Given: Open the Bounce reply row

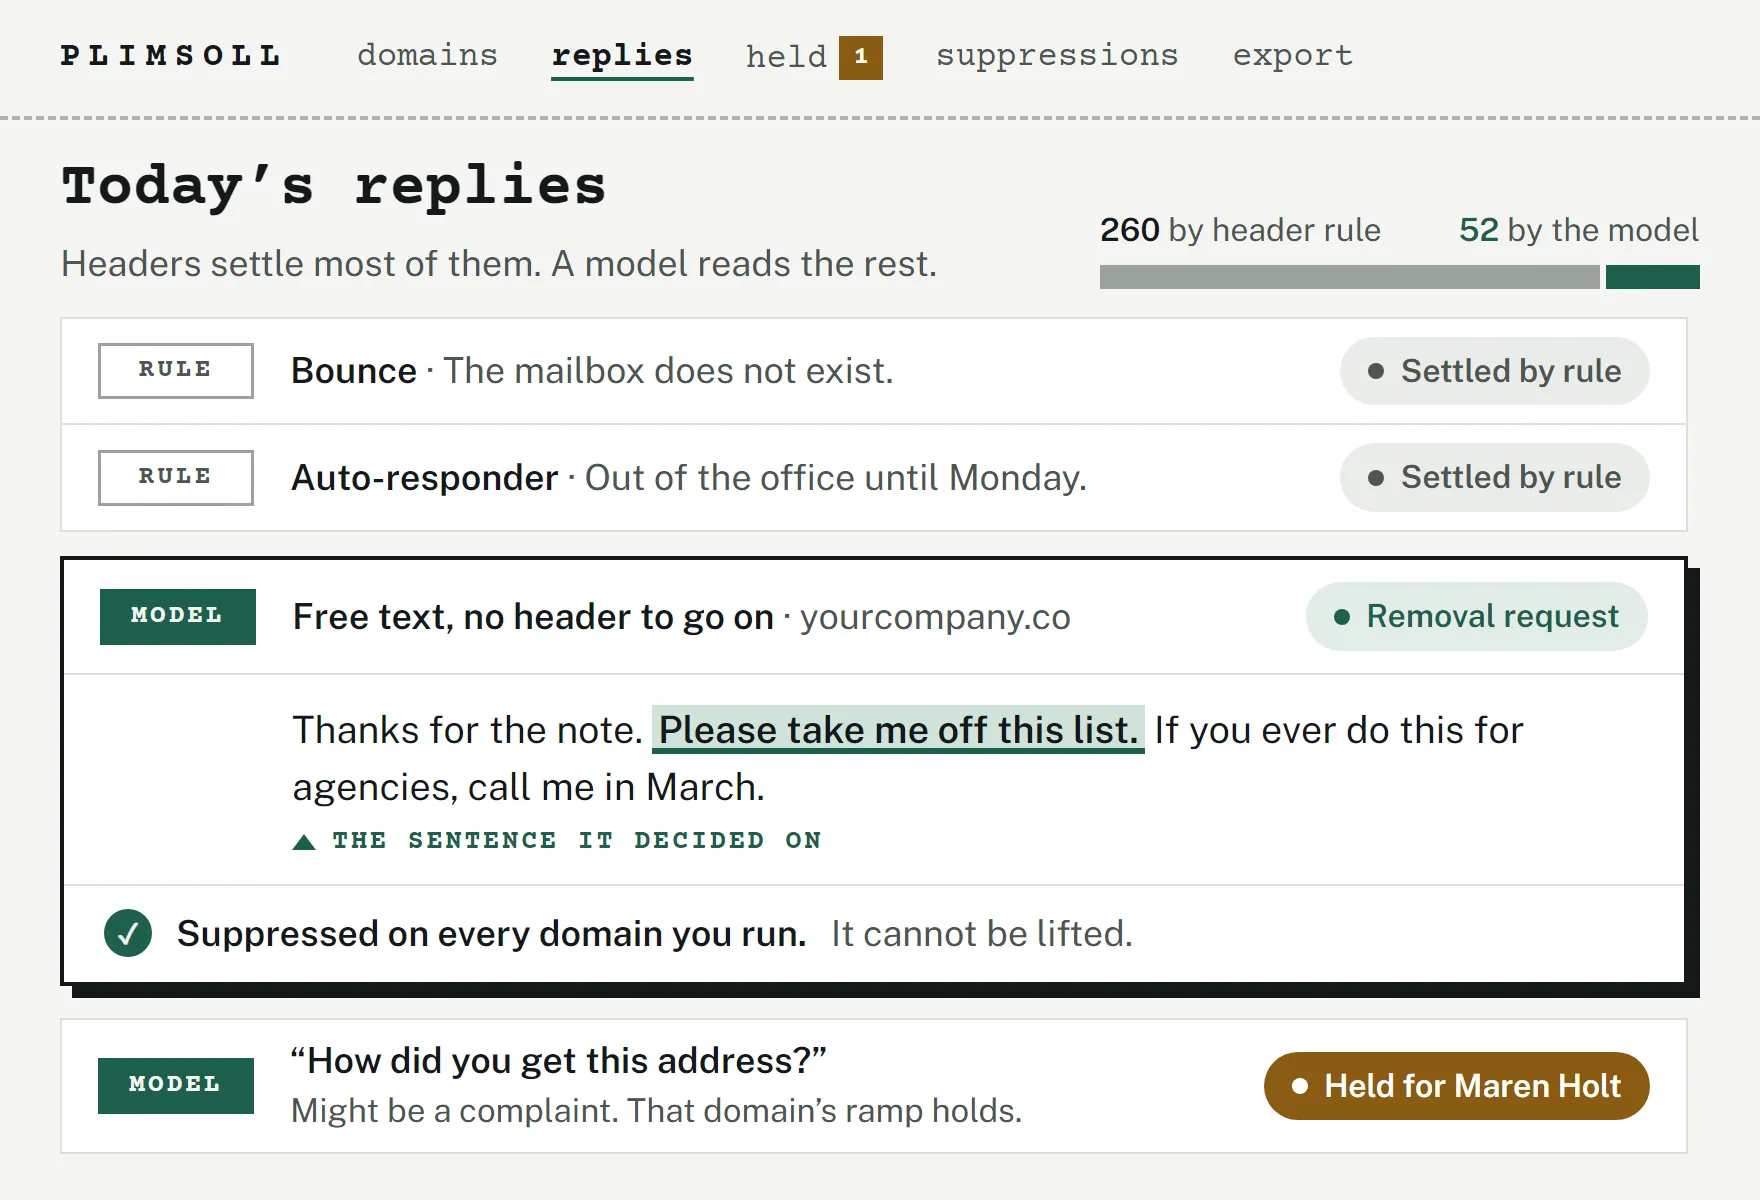Looking at the screenshot, I should (x=874, y=371).
